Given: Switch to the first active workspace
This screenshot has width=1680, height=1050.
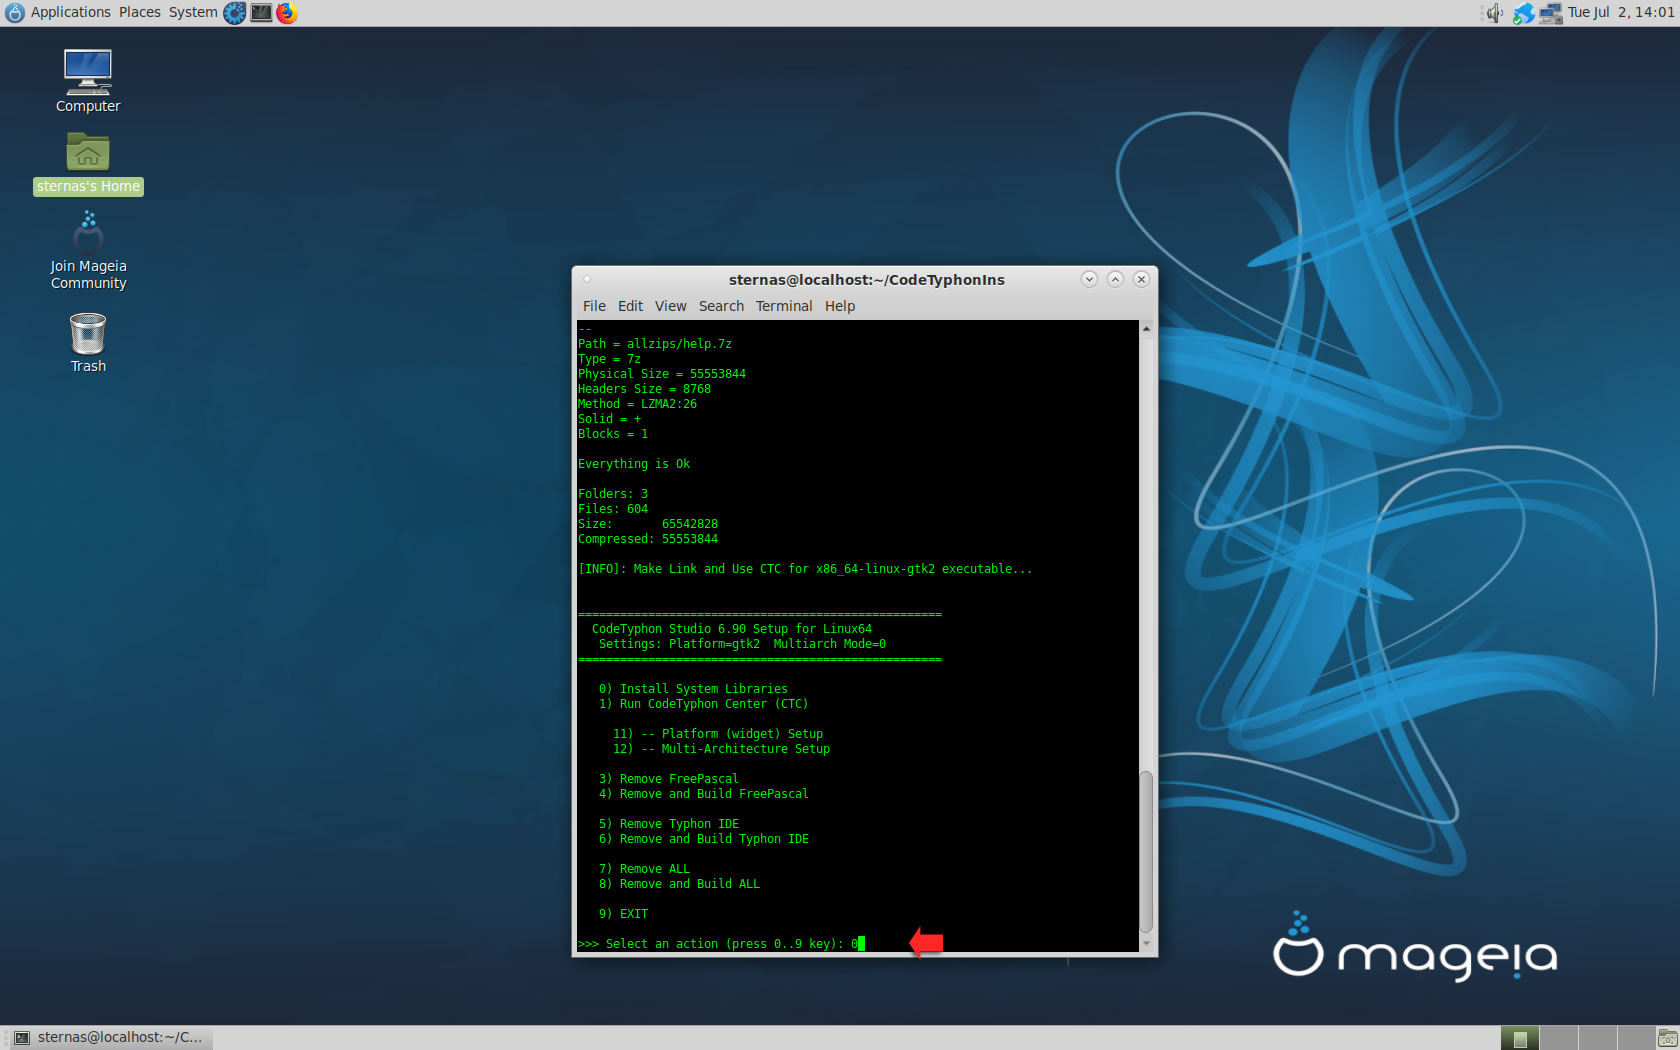Looking at the screenshot, I should (x=1520, y=1038).
